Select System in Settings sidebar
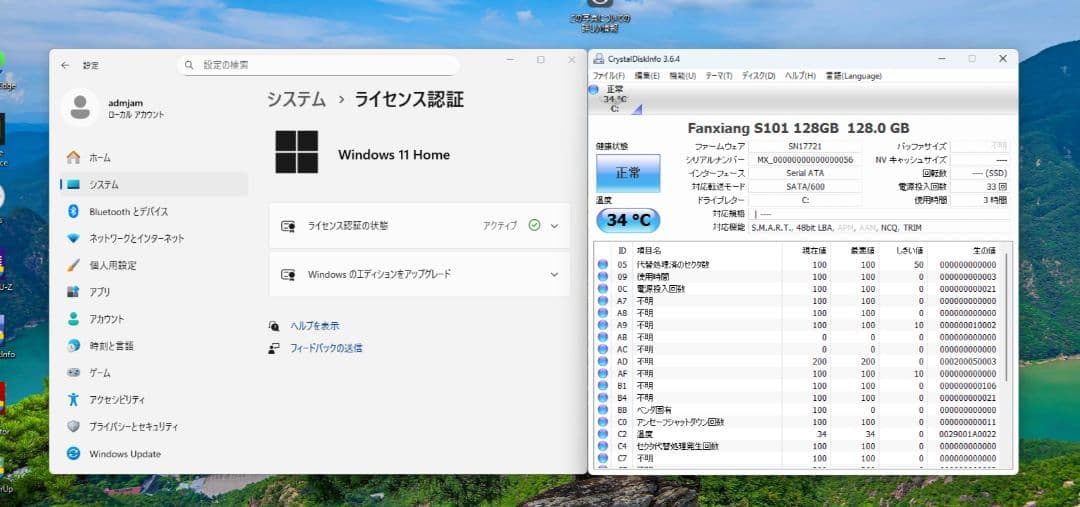Image resolution: width=1080 pixels, height=507 pixels. click(x=153, y=185)
